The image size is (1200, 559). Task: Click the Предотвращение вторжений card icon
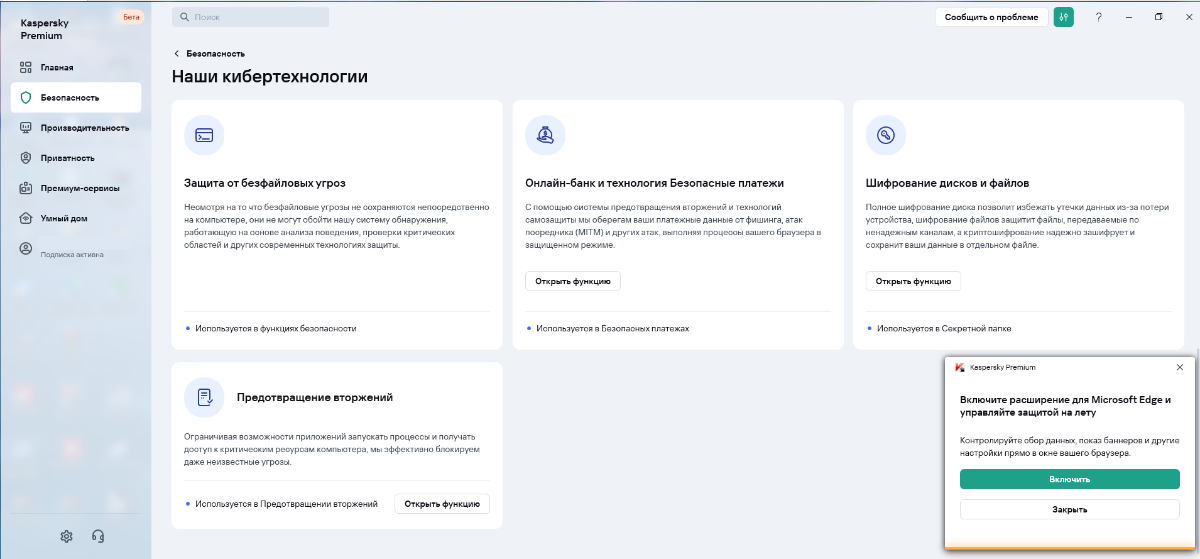tap(204, 397)
